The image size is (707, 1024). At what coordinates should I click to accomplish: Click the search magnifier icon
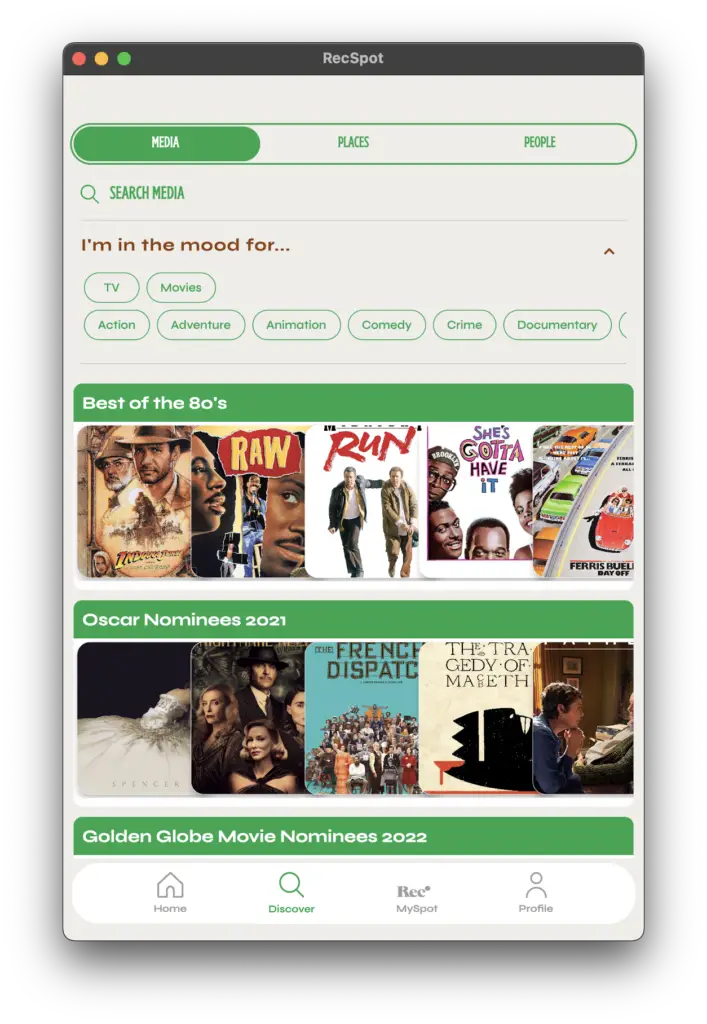pos(89,194)
